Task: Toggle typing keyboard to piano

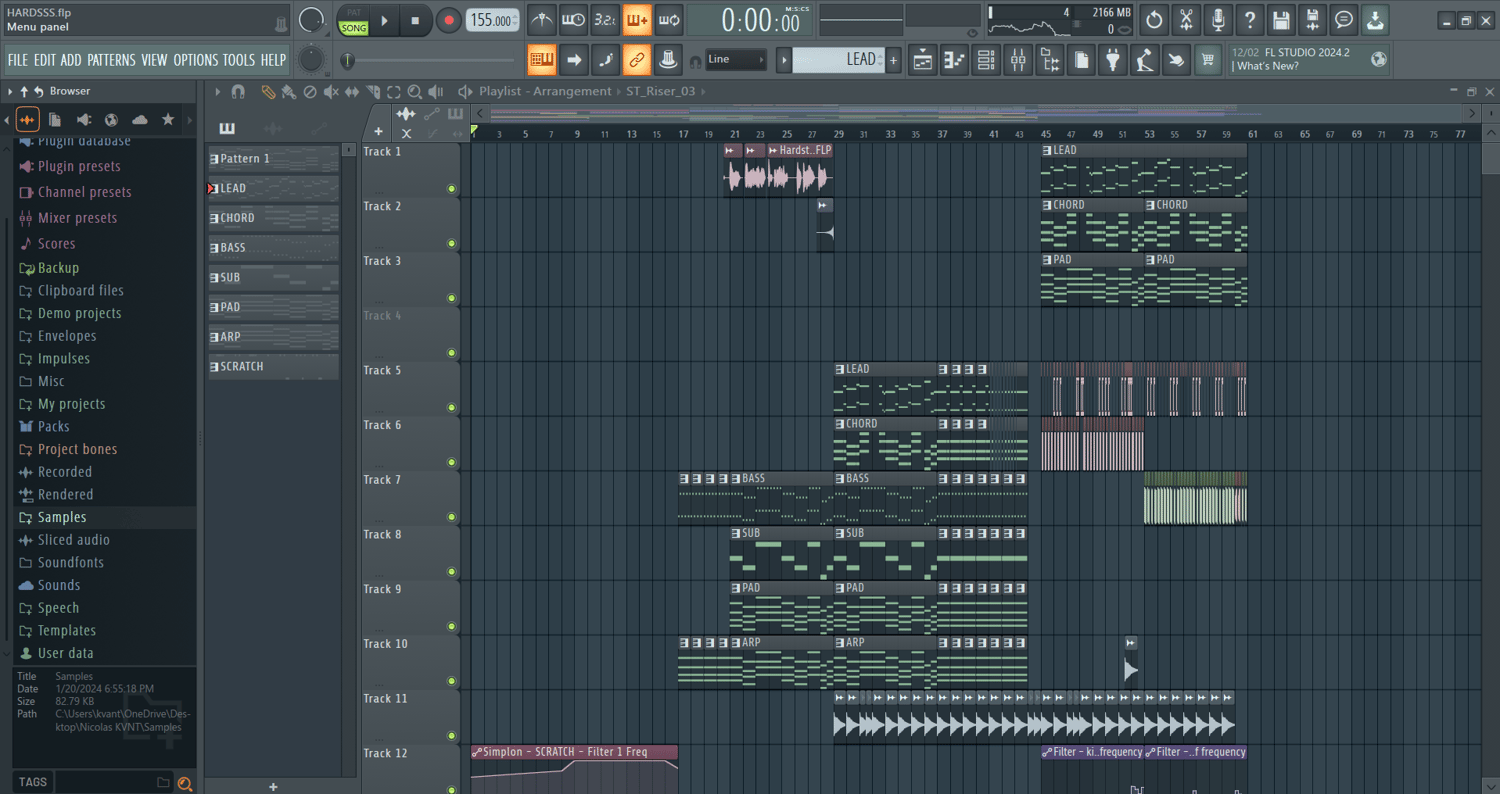Action: pyautogui.click(x=542, y=60)
